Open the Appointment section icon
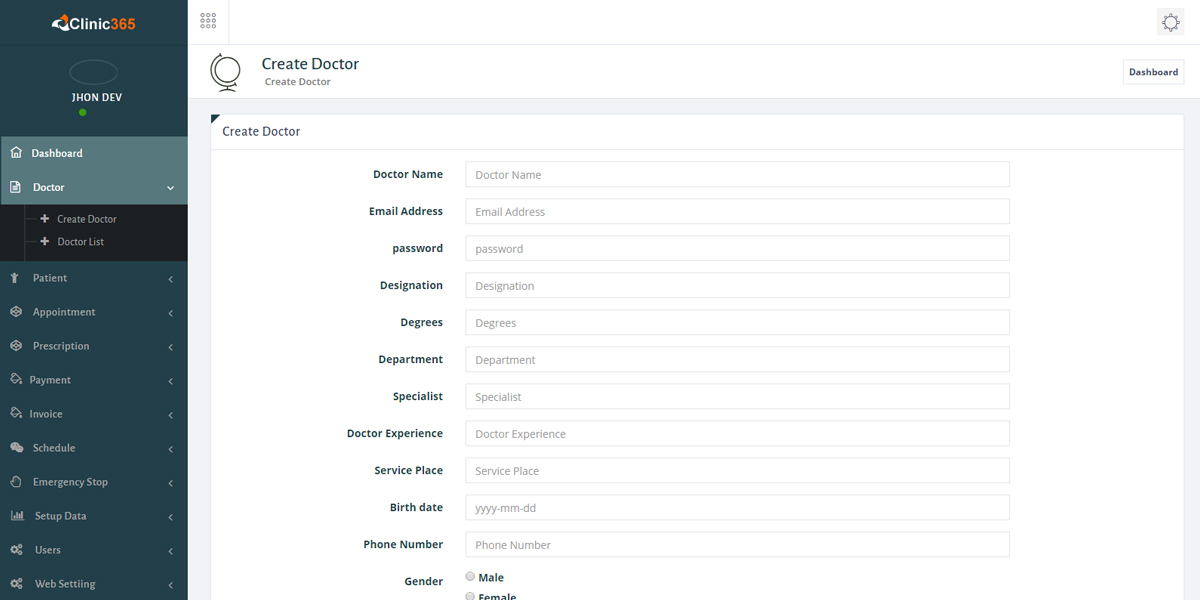 [17, 311]
